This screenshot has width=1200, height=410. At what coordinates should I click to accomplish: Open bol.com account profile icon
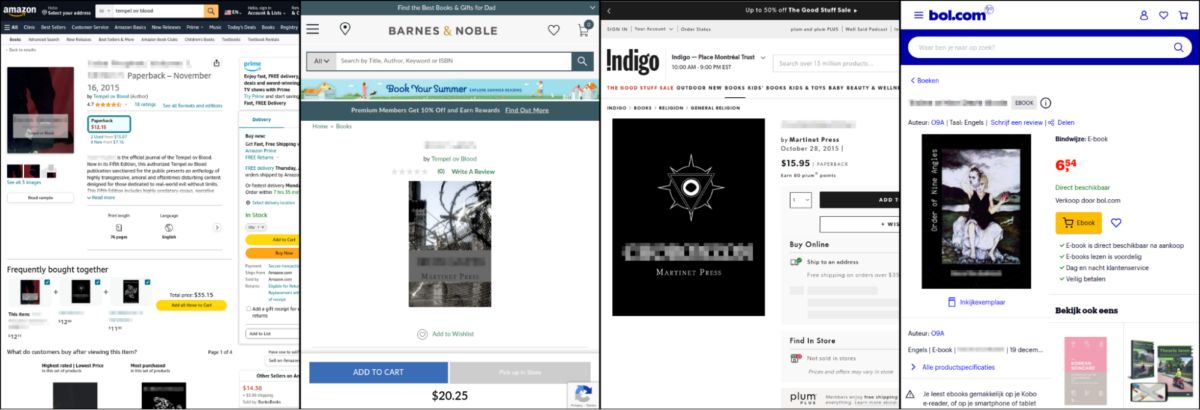pyautogui.click(x=1144, y=15)
